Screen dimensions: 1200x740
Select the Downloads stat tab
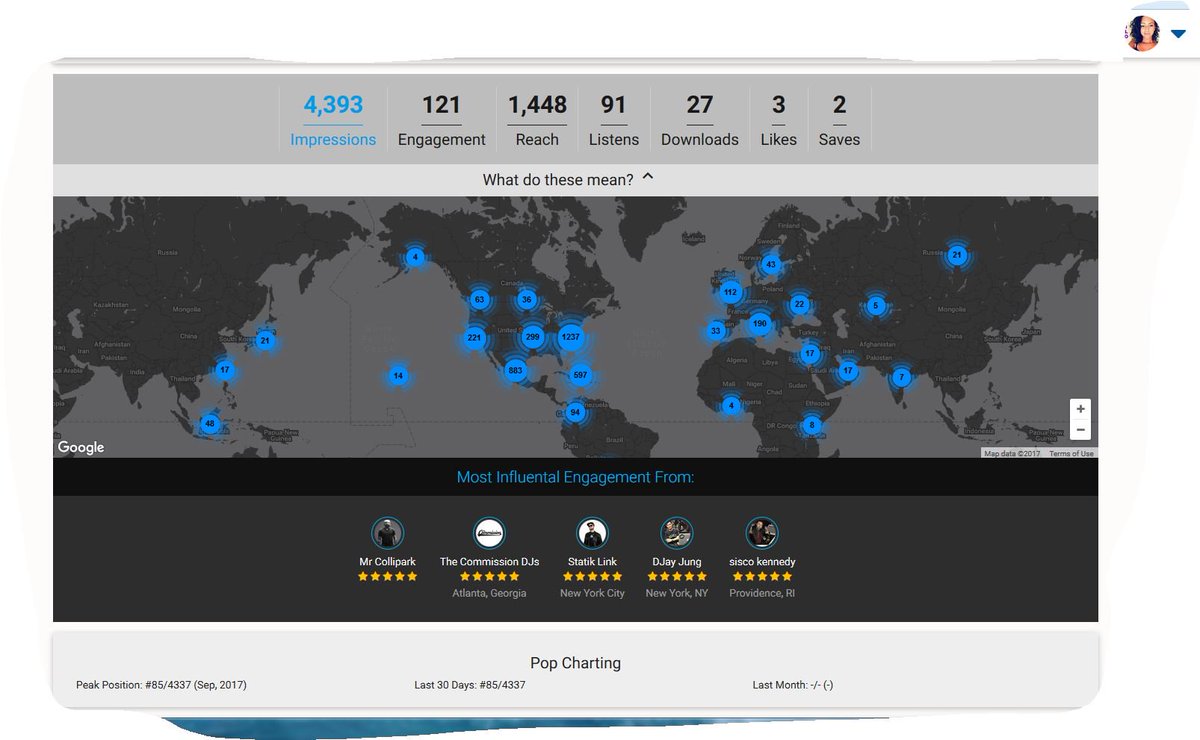pos(700,119)
